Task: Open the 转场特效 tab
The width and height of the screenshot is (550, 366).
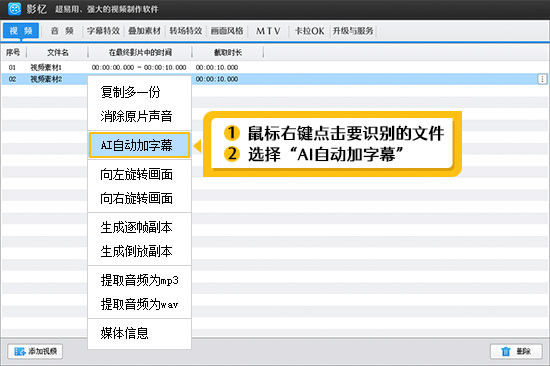Action: pyautogui.click(x=186, y=31)
